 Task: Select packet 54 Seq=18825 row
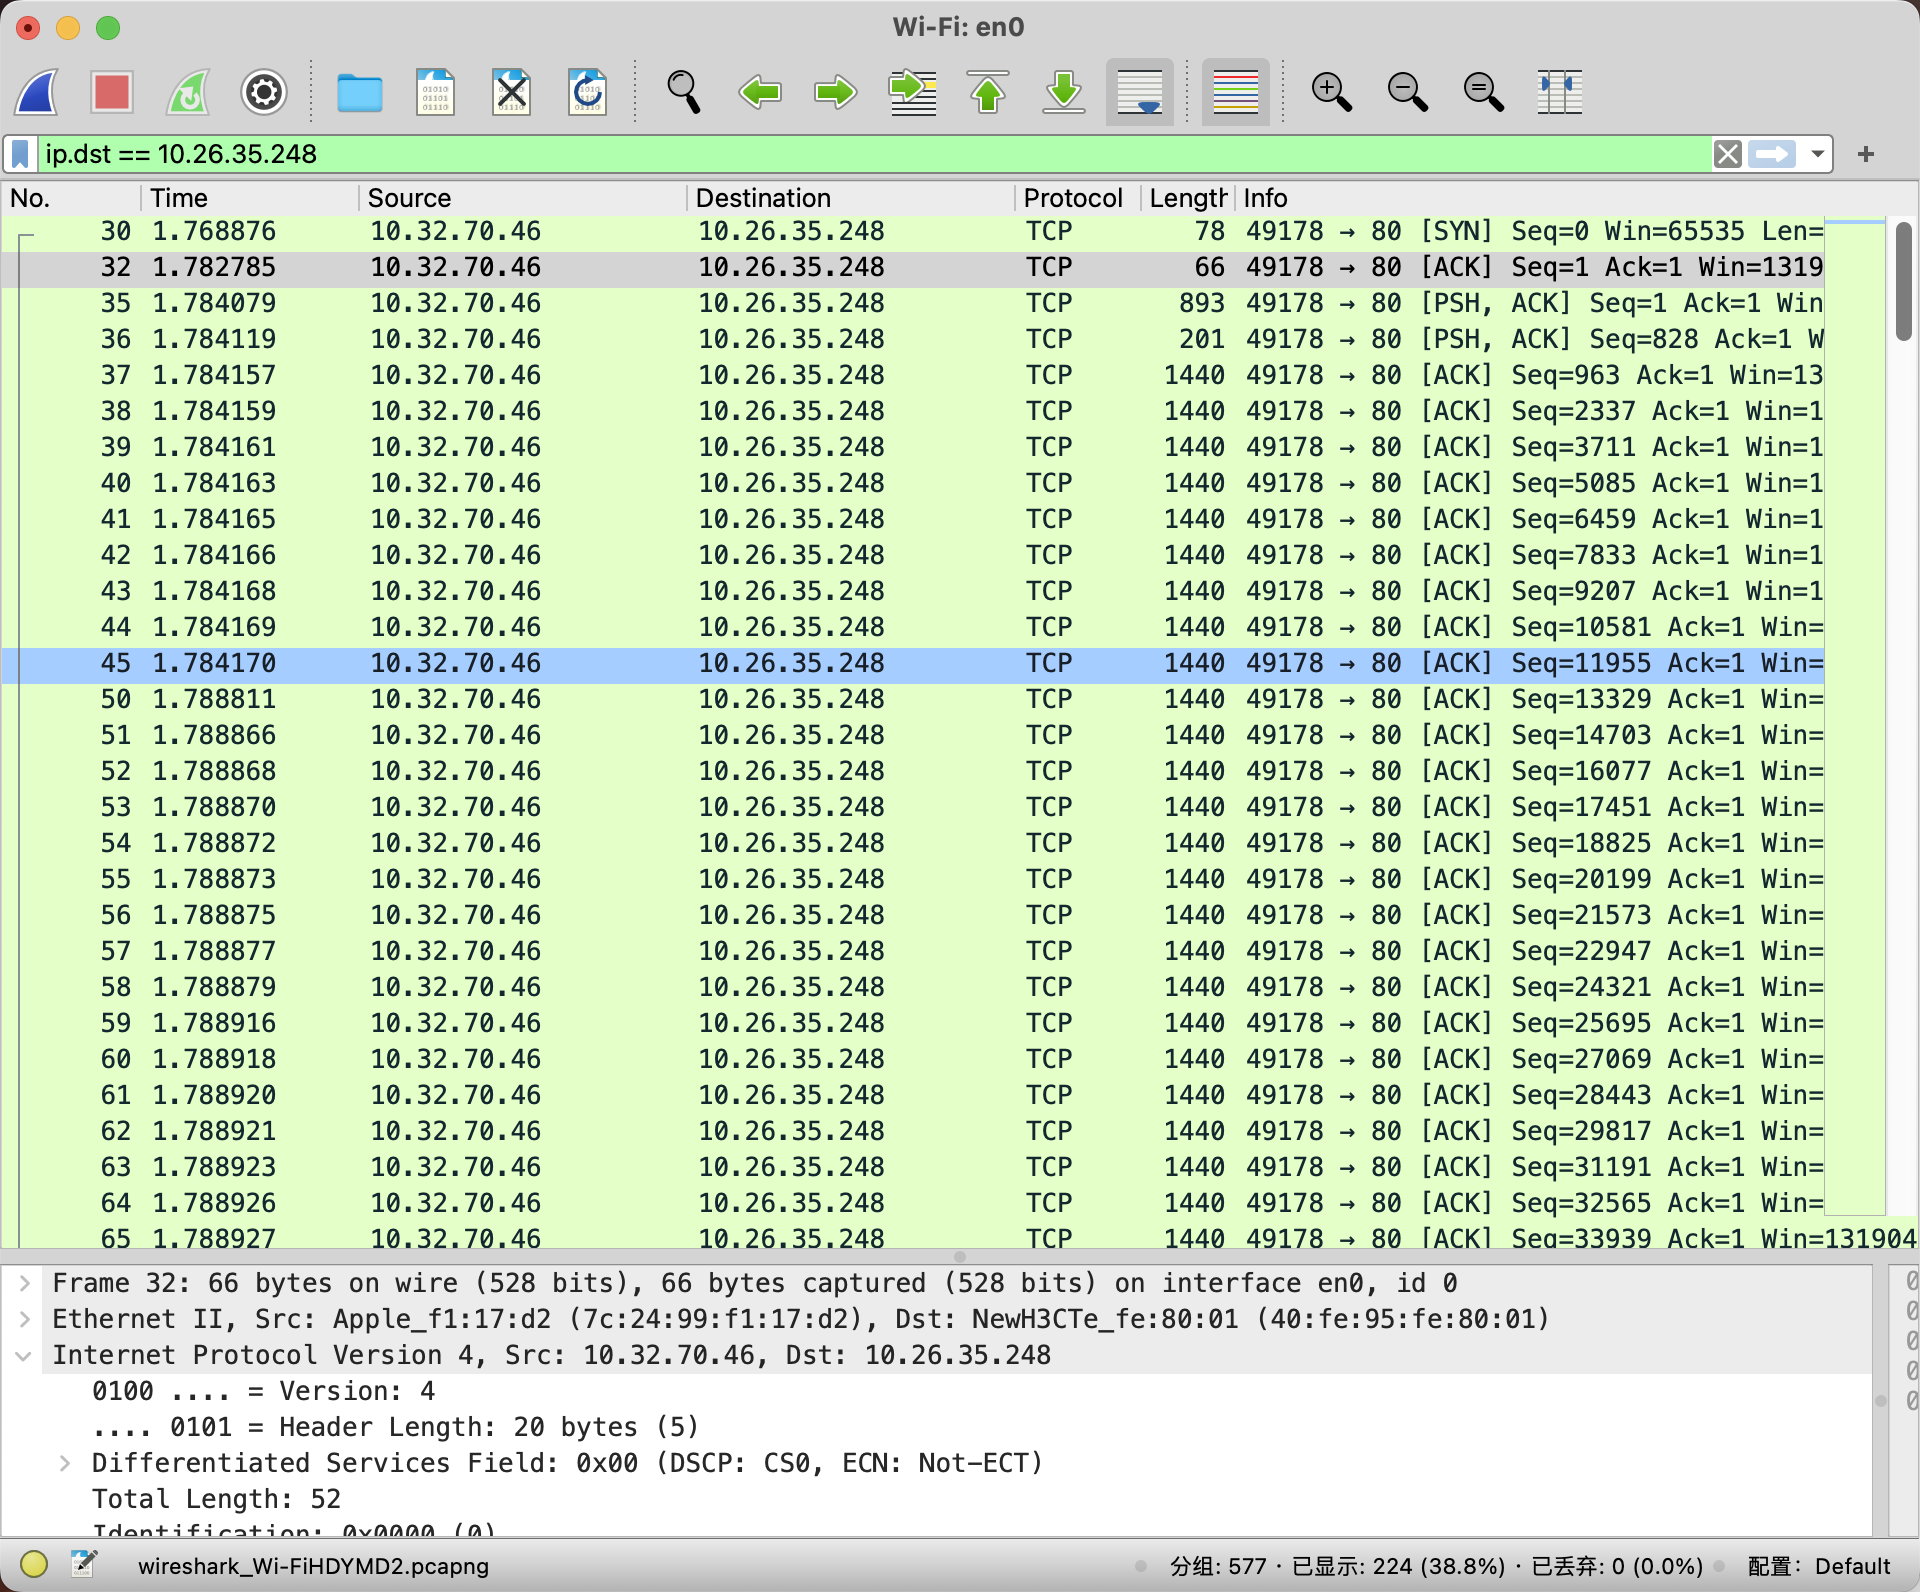912,843
